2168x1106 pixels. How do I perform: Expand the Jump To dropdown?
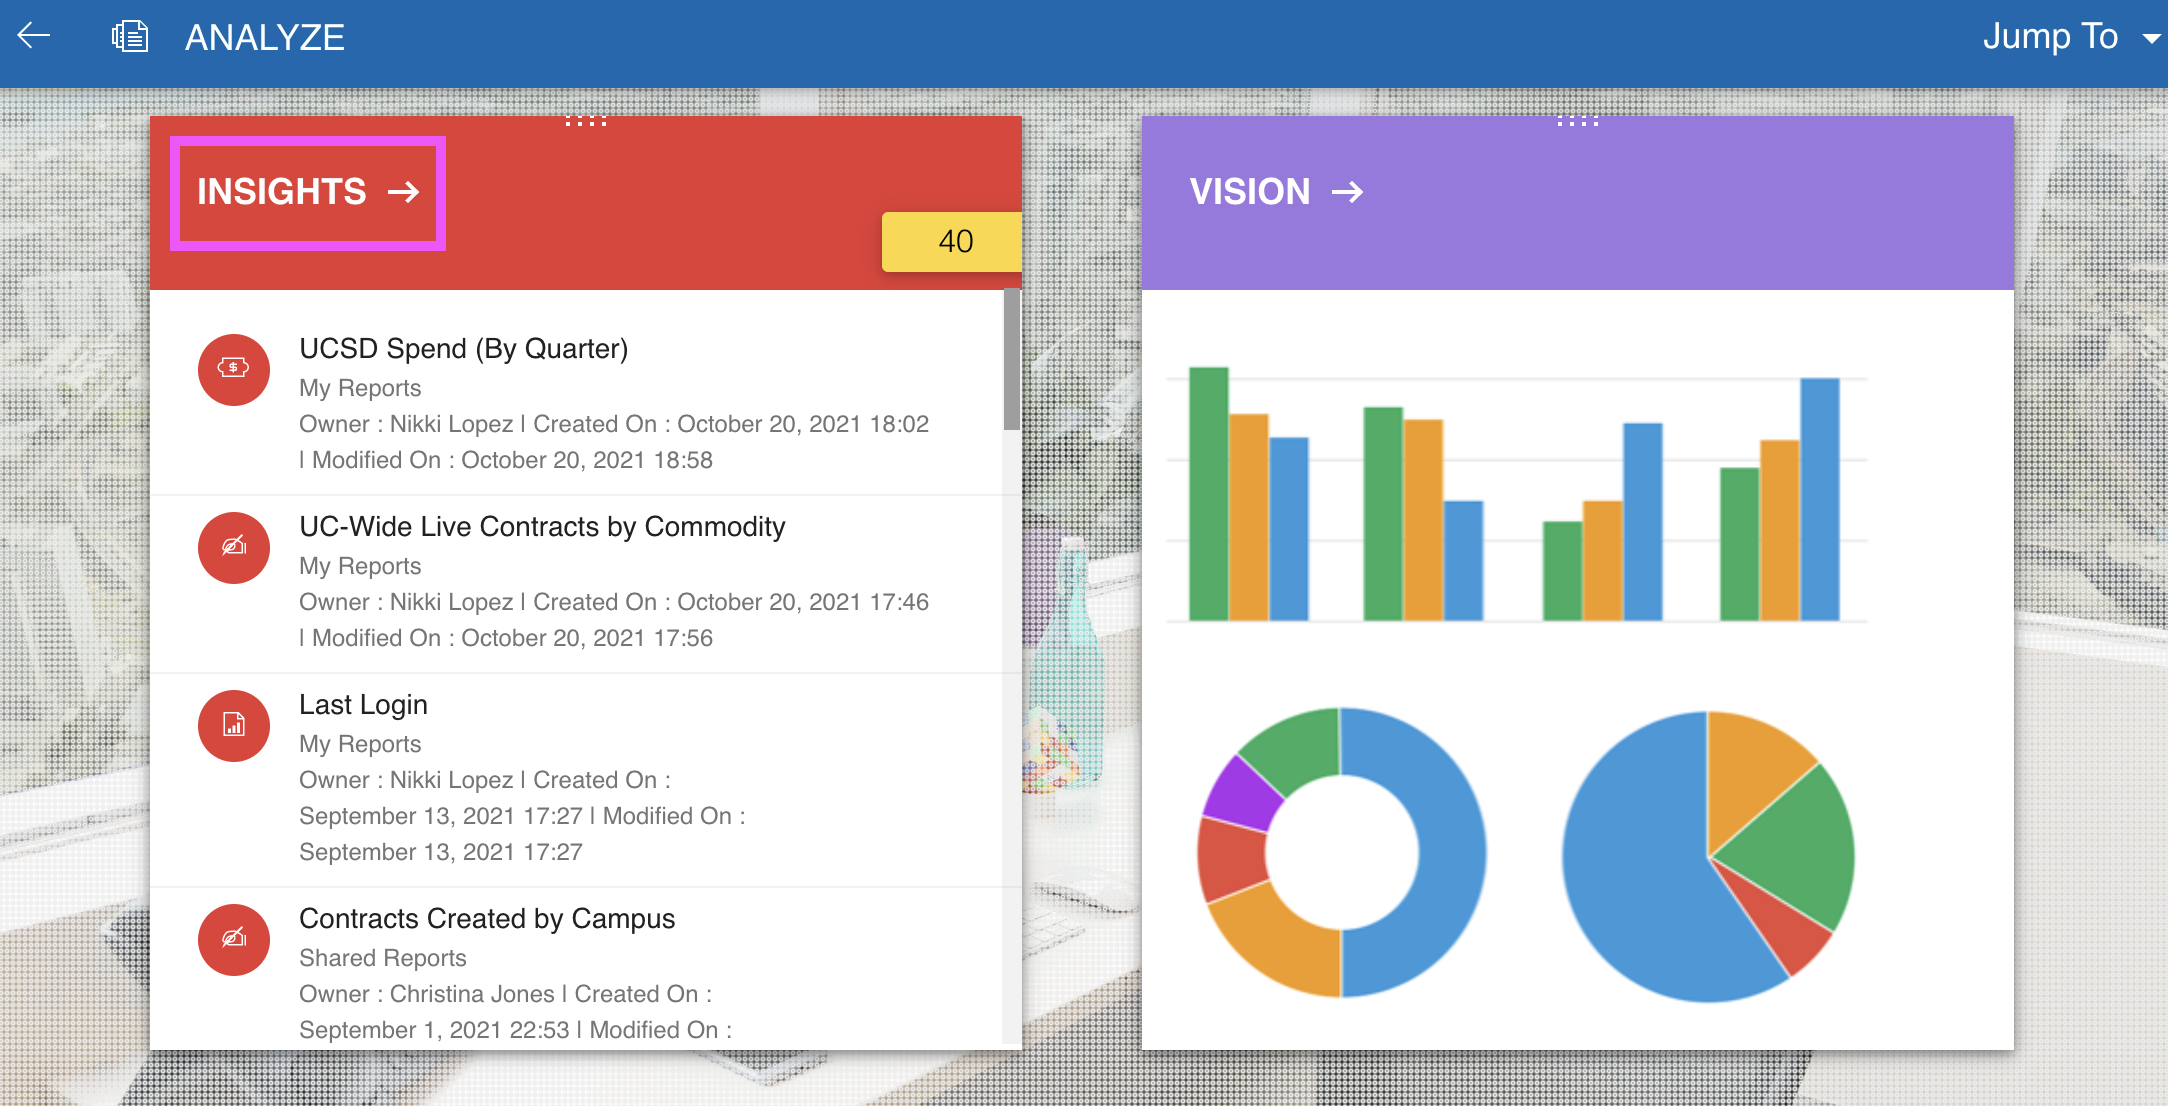coord(2050,37)
